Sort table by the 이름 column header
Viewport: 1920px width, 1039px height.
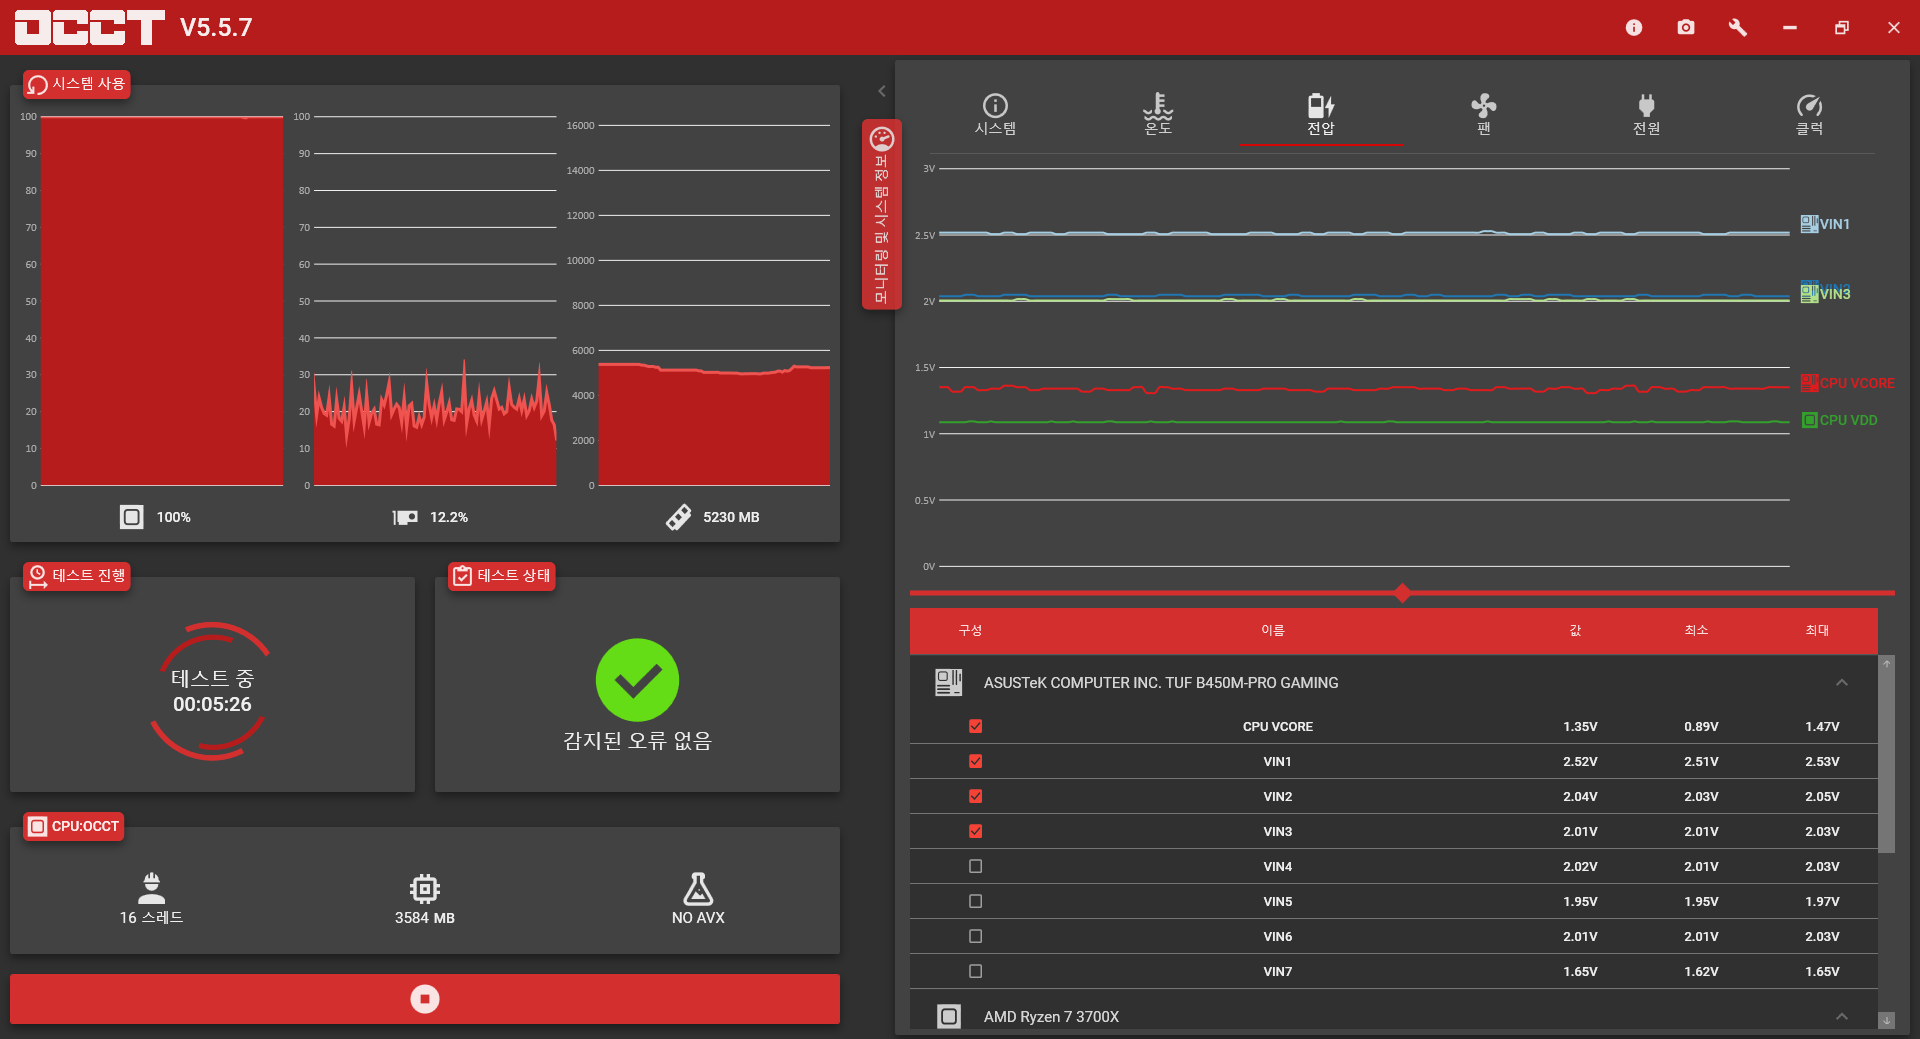click(x=1273, y=631)
